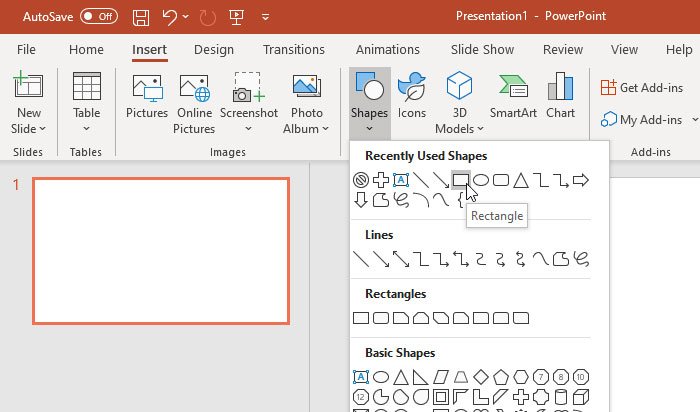Image resolution: width=700 pixels, height=412 pixels.
Task: Start slideshow from beginning icon
Action: [239, 17]
